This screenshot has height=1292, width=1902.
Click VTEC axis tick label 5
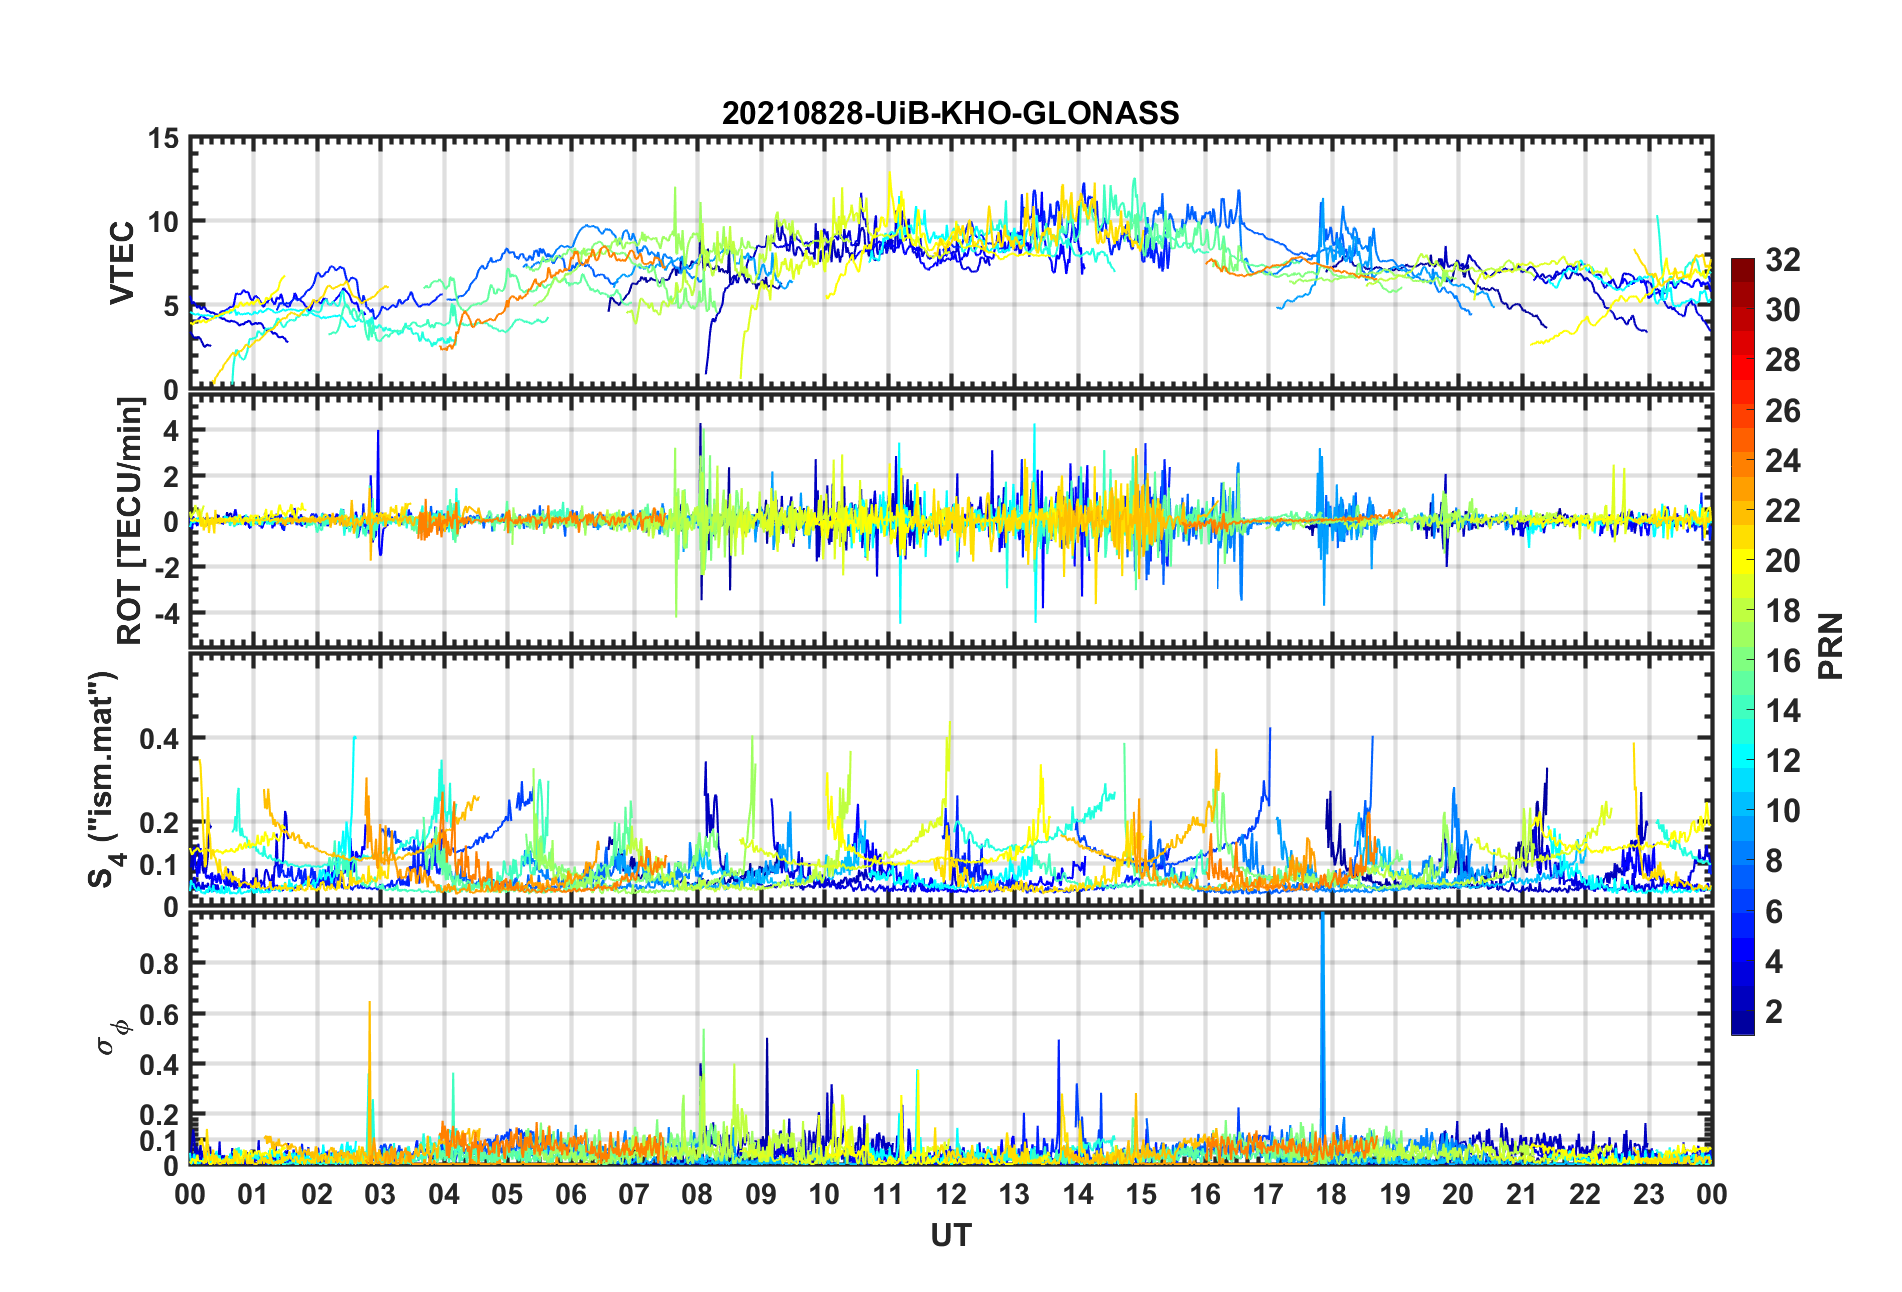[171, 306]
